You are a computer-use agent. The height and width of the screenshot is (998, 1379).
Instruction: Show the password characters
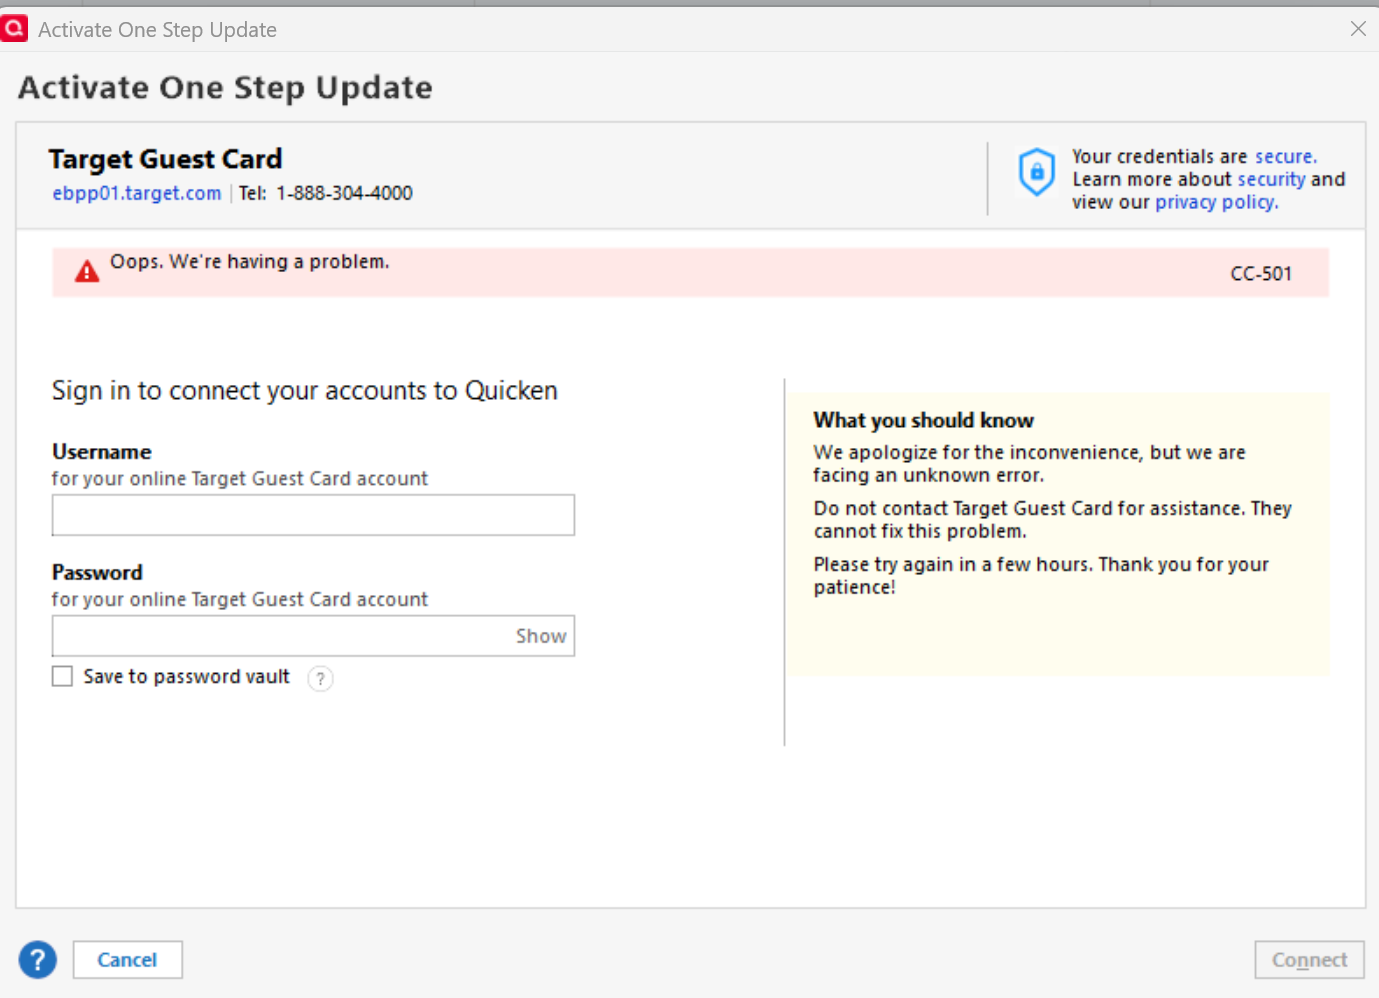541,636
